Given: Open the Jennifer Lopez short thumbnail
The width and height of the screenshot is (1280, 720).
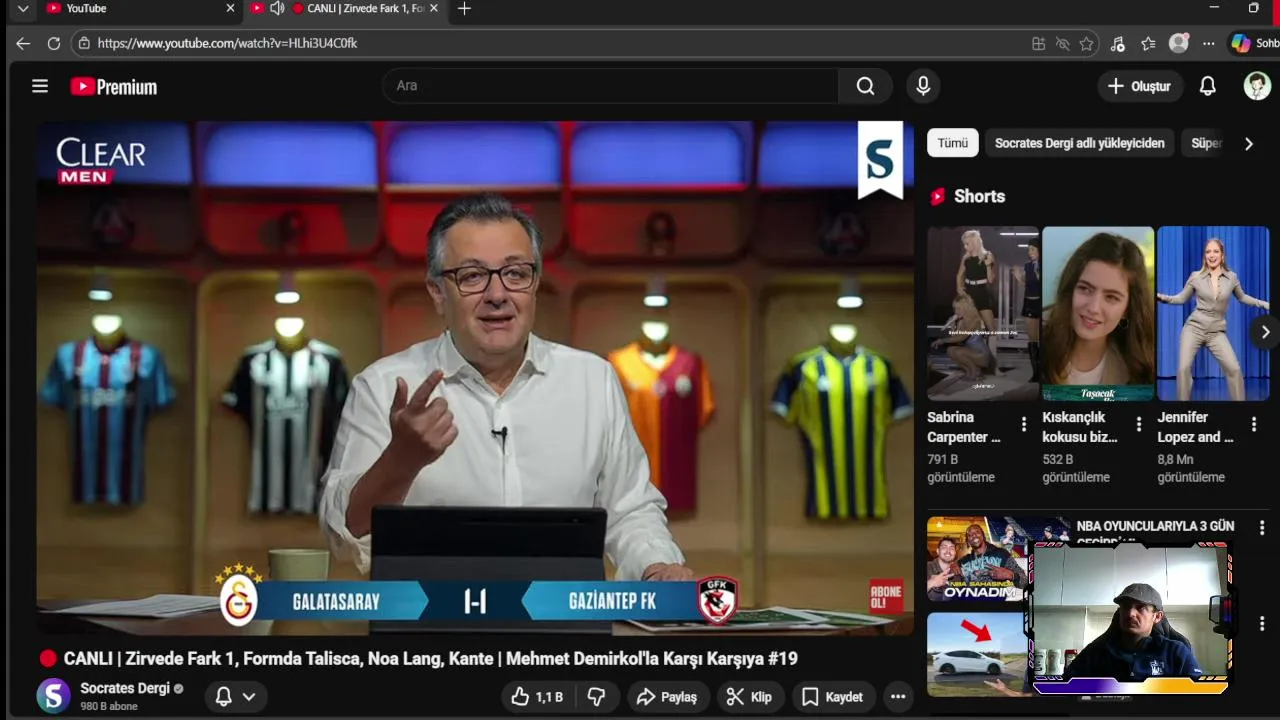Looking at the screenshot, I should [x=1213, y=314].
